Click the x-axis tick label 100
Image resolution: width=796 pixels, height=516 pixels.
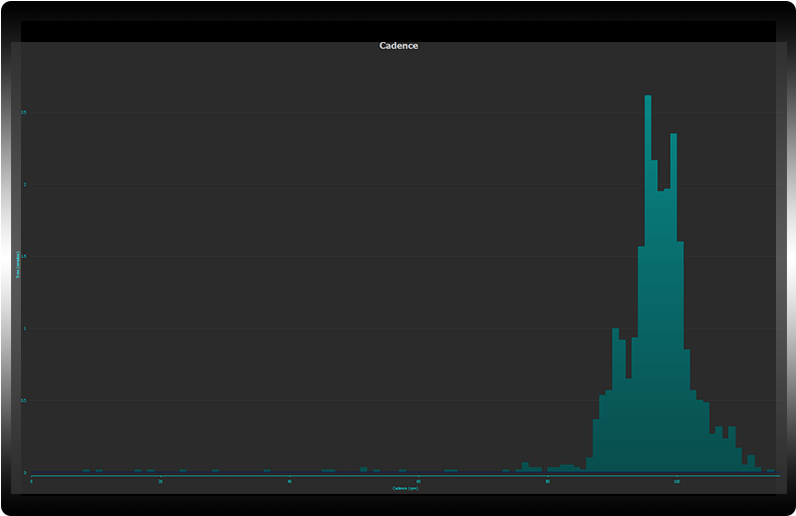point(677,481)
